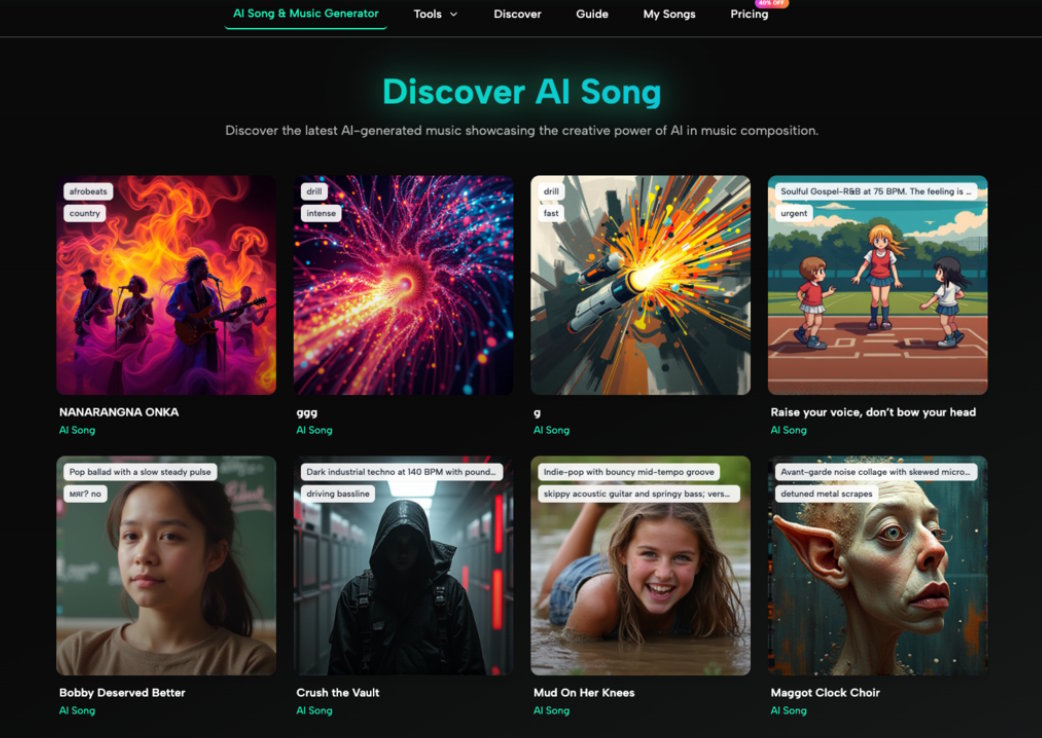Screen dimensions: 1042x738
Task: Open the Maggot Clock Choir cover image
Action: pyautogui.click(x=878, y=565)
